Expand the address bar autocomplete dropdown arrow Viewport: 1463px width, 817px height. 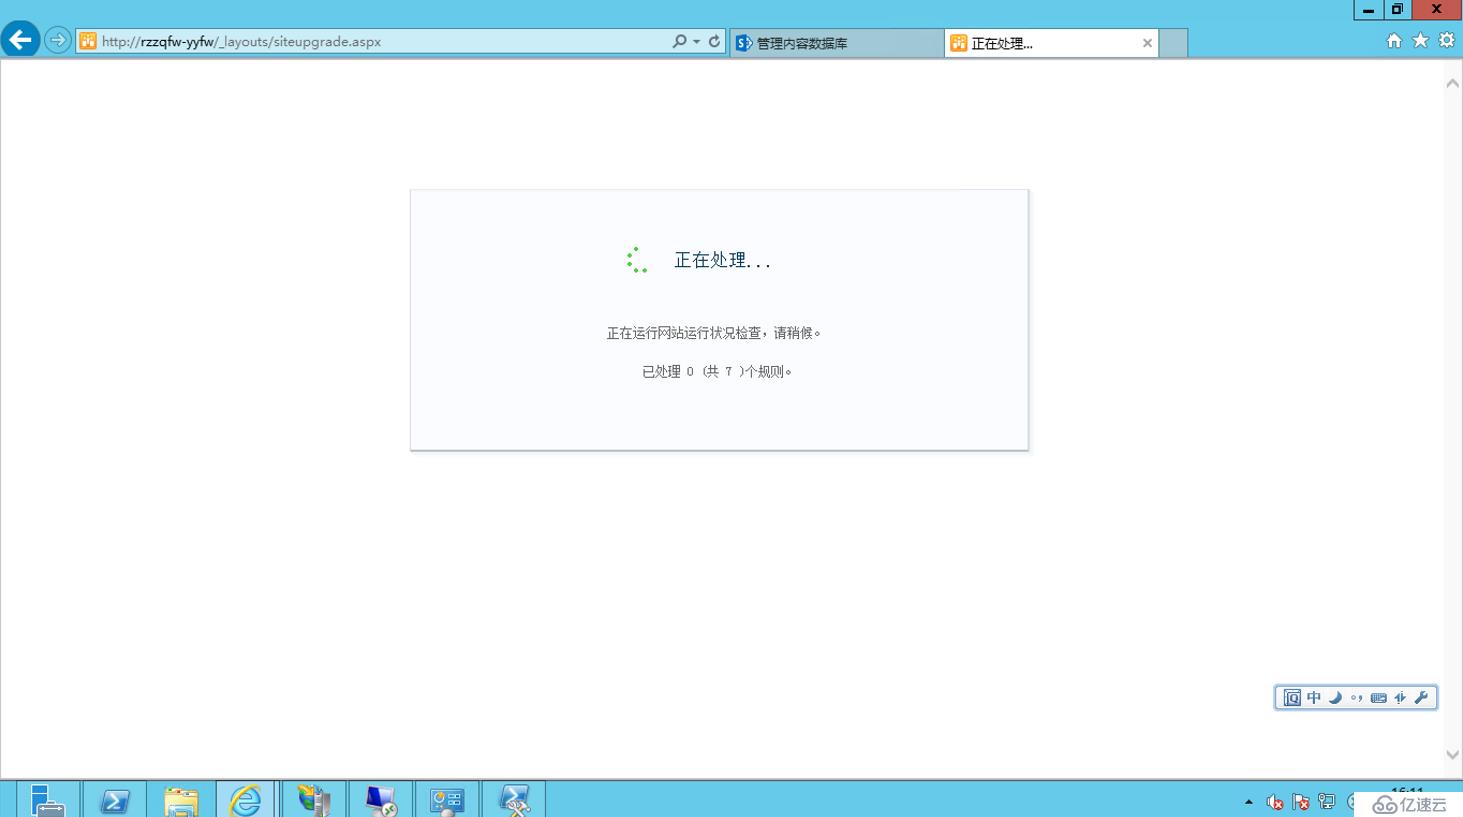696,42
